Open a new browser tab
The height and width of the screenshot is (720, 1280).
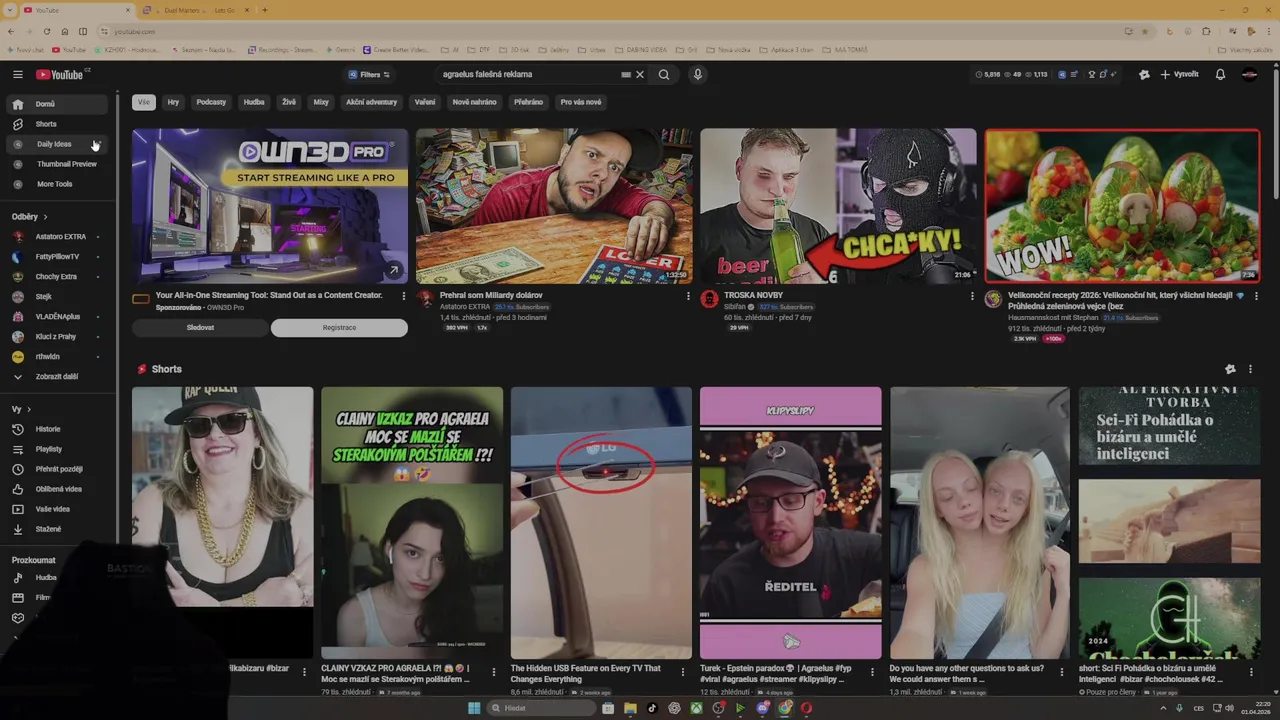[x=264, y=10]
